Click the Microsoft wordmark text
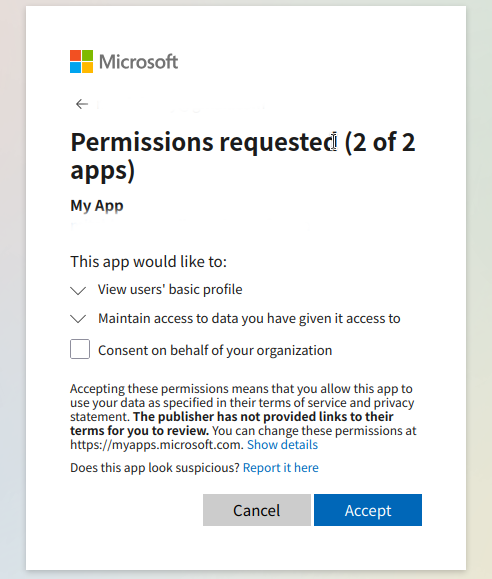 (139, 62)
